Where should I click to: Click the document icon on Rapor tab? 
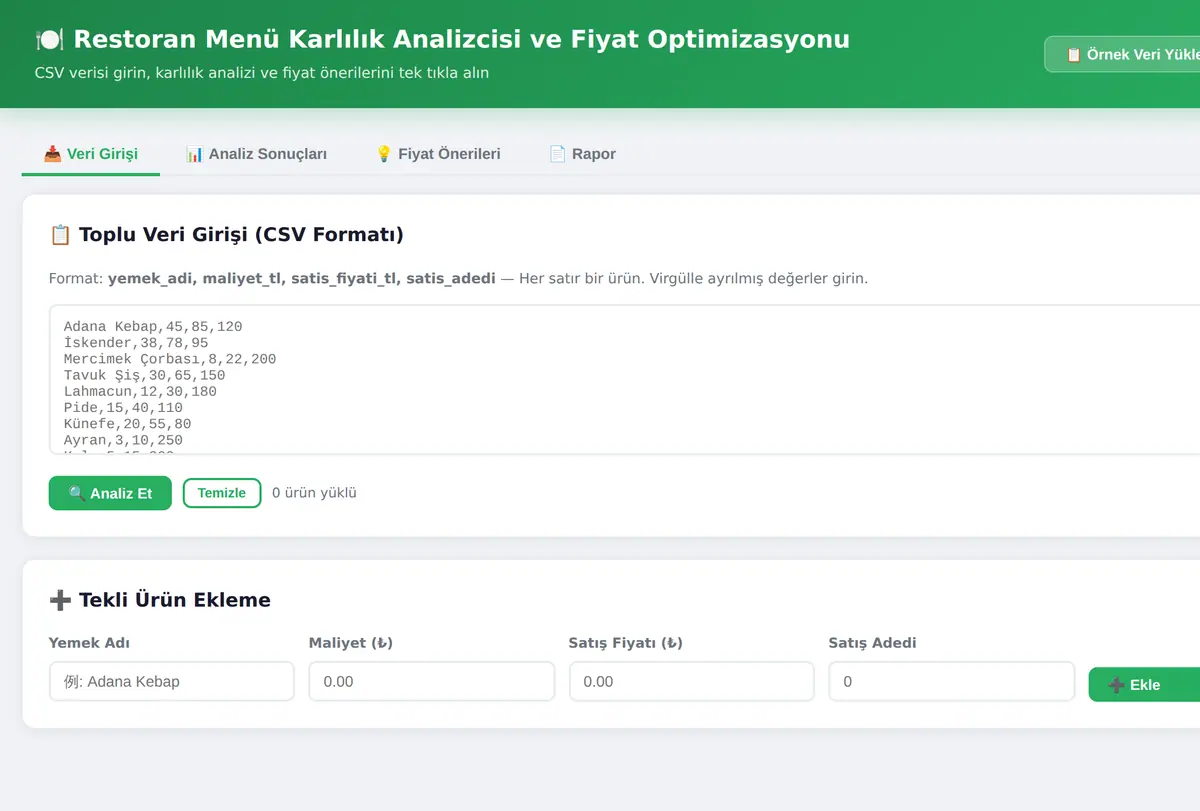558,154
